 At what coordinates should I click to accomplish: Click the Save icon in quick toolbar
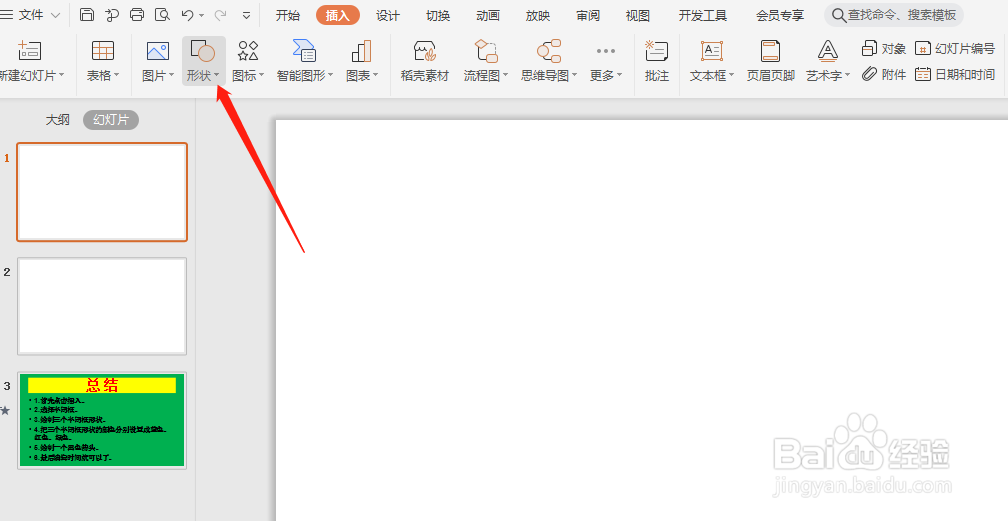click(87, 15)
